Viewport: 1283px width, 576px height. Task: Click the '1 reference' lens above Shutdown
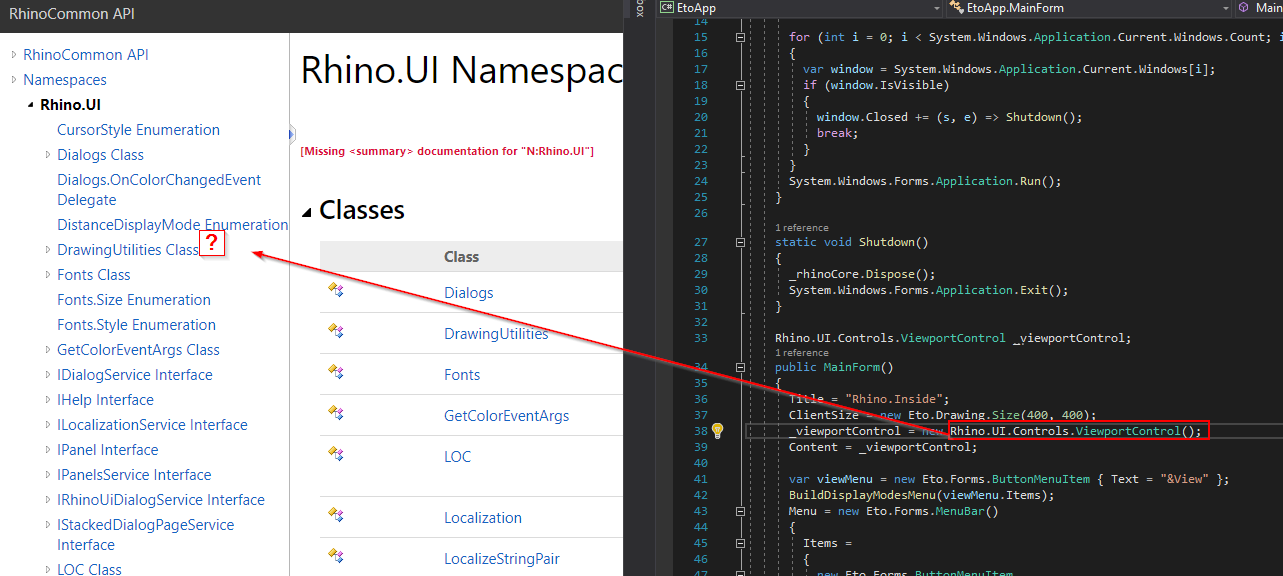coord(802,228)
